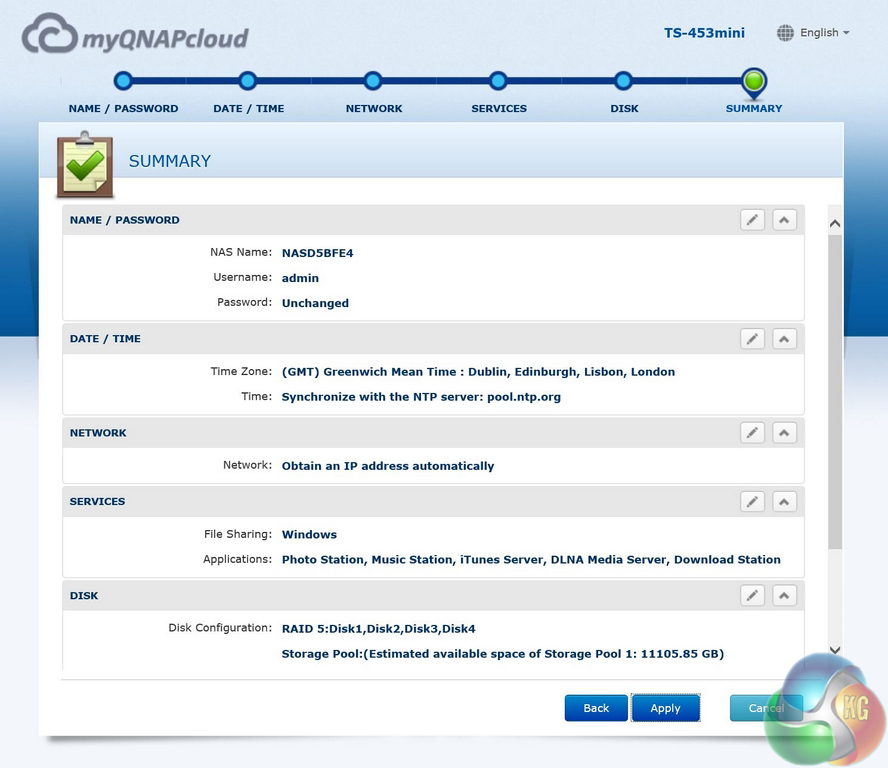888x768 pixels.
Task: Edit the Disk section with pencil icon
Action: pos(752,595)
